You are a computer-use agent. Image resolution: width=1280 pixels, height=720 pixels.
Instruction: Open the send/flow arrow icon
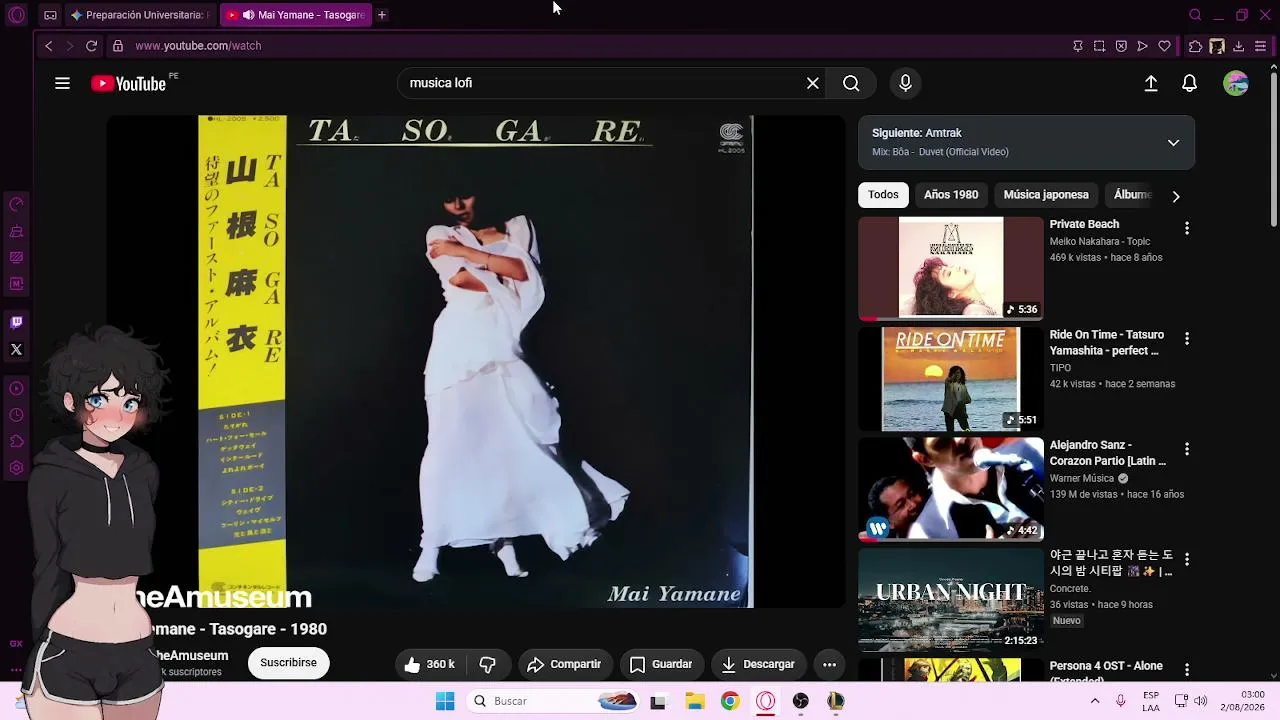point(1142,46)
